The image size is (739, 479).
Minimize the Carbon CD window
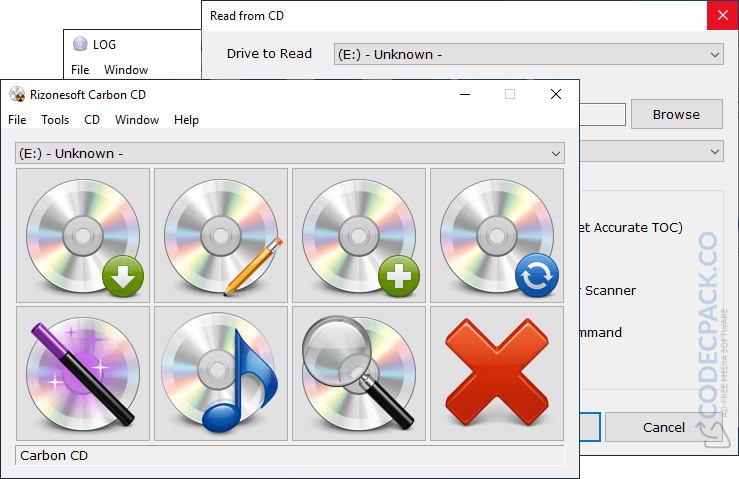(x=465, y=94)
